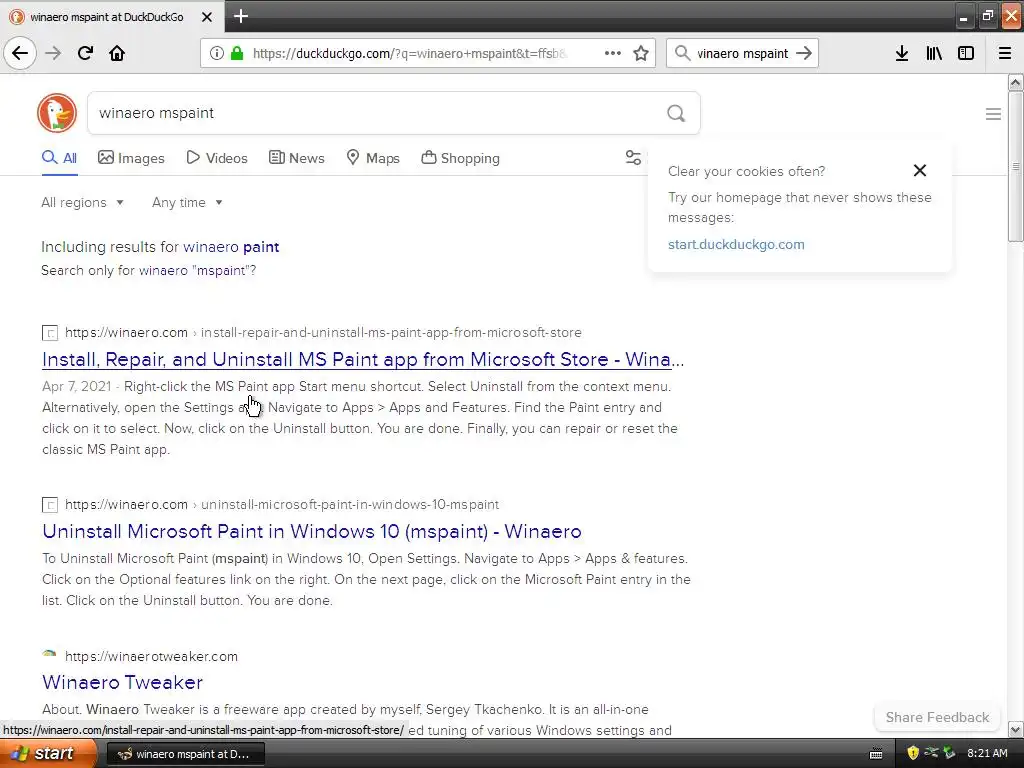Click the DuckDuckGo duck logo

[57, 113]
